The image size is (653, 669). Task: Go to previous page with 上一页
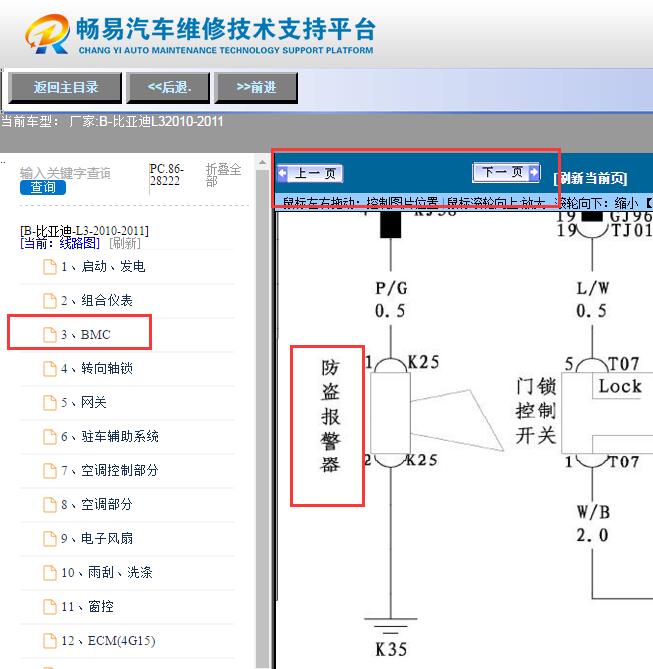(x=310, y=173)
